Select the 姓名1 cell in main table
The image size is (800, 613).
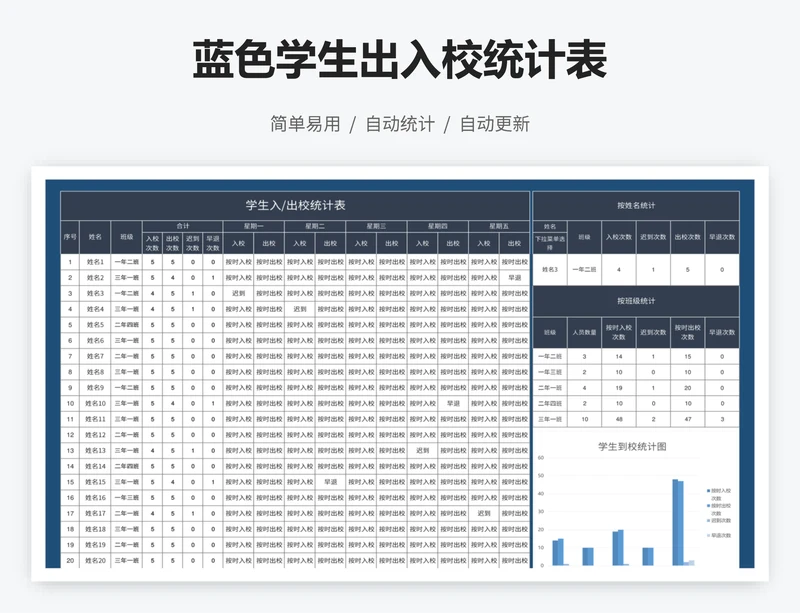point(95,262)
